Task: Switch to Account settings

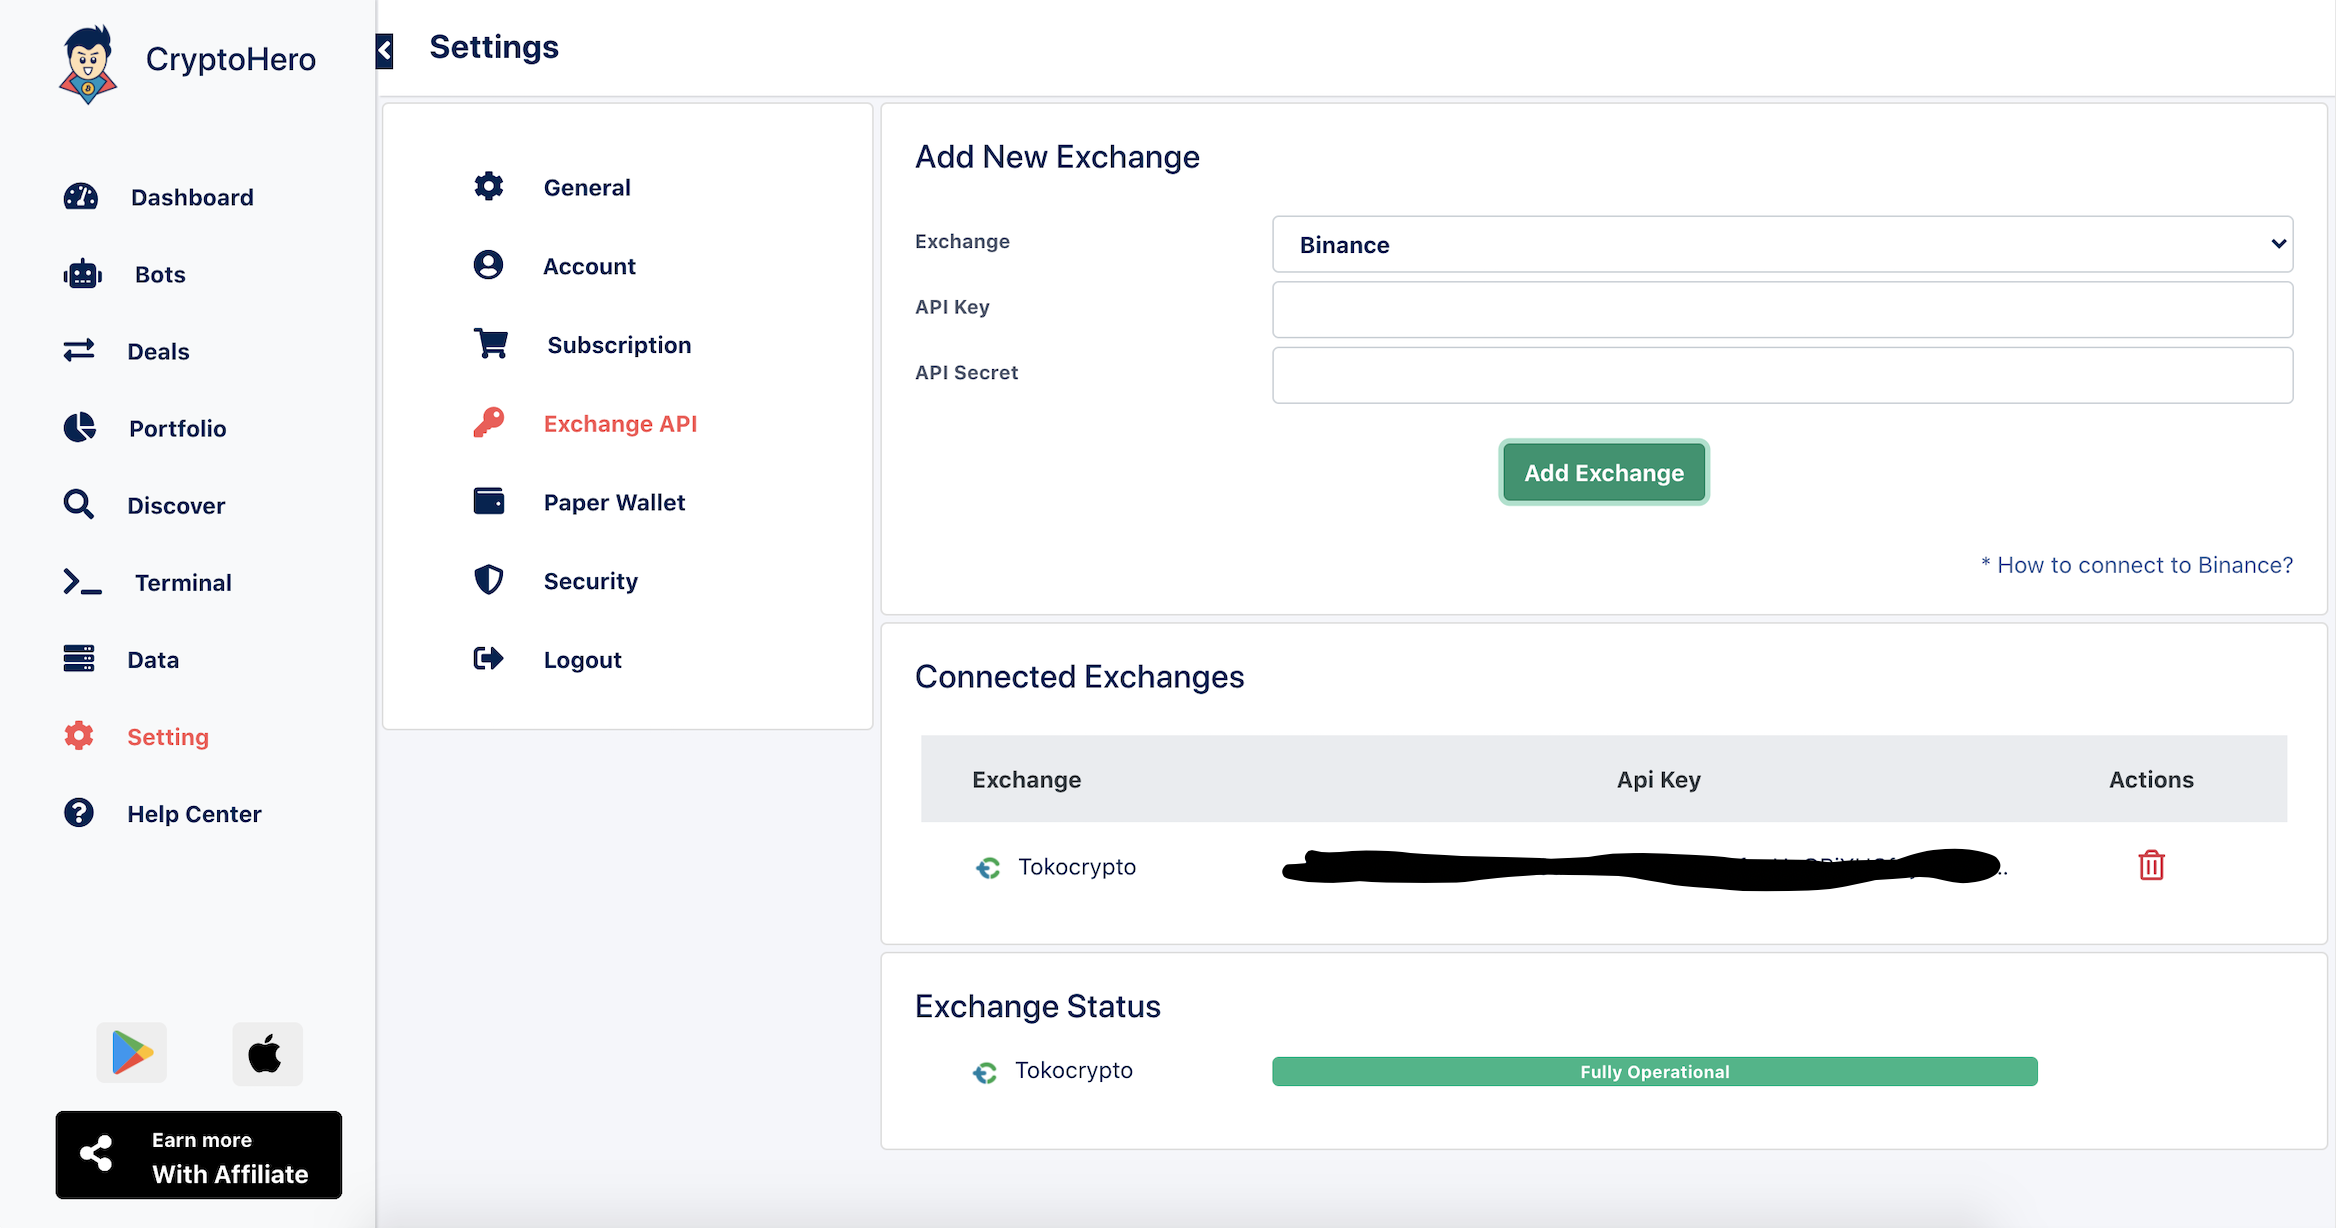Action: click(589, 266)
